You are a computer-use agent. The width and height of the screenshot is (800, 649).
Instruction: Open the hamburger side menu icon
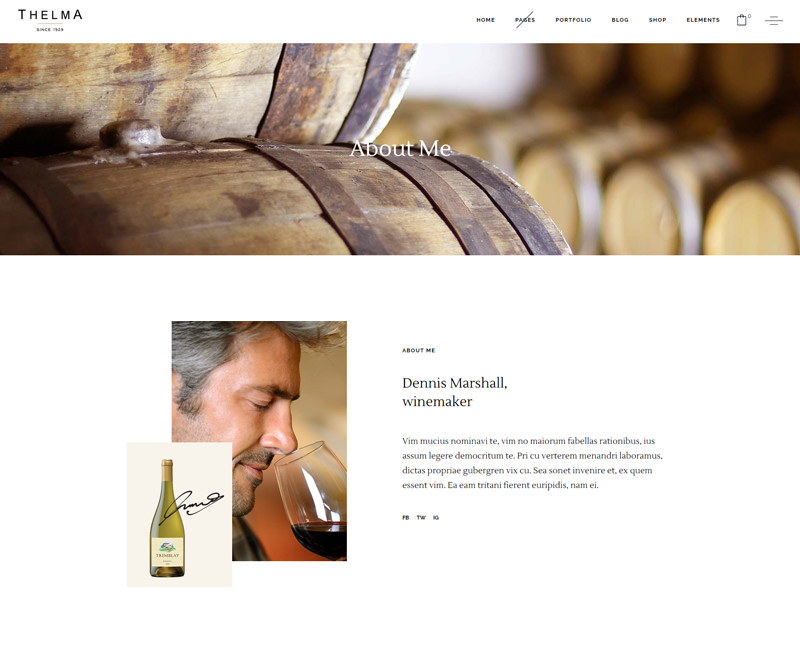point(773,21)
